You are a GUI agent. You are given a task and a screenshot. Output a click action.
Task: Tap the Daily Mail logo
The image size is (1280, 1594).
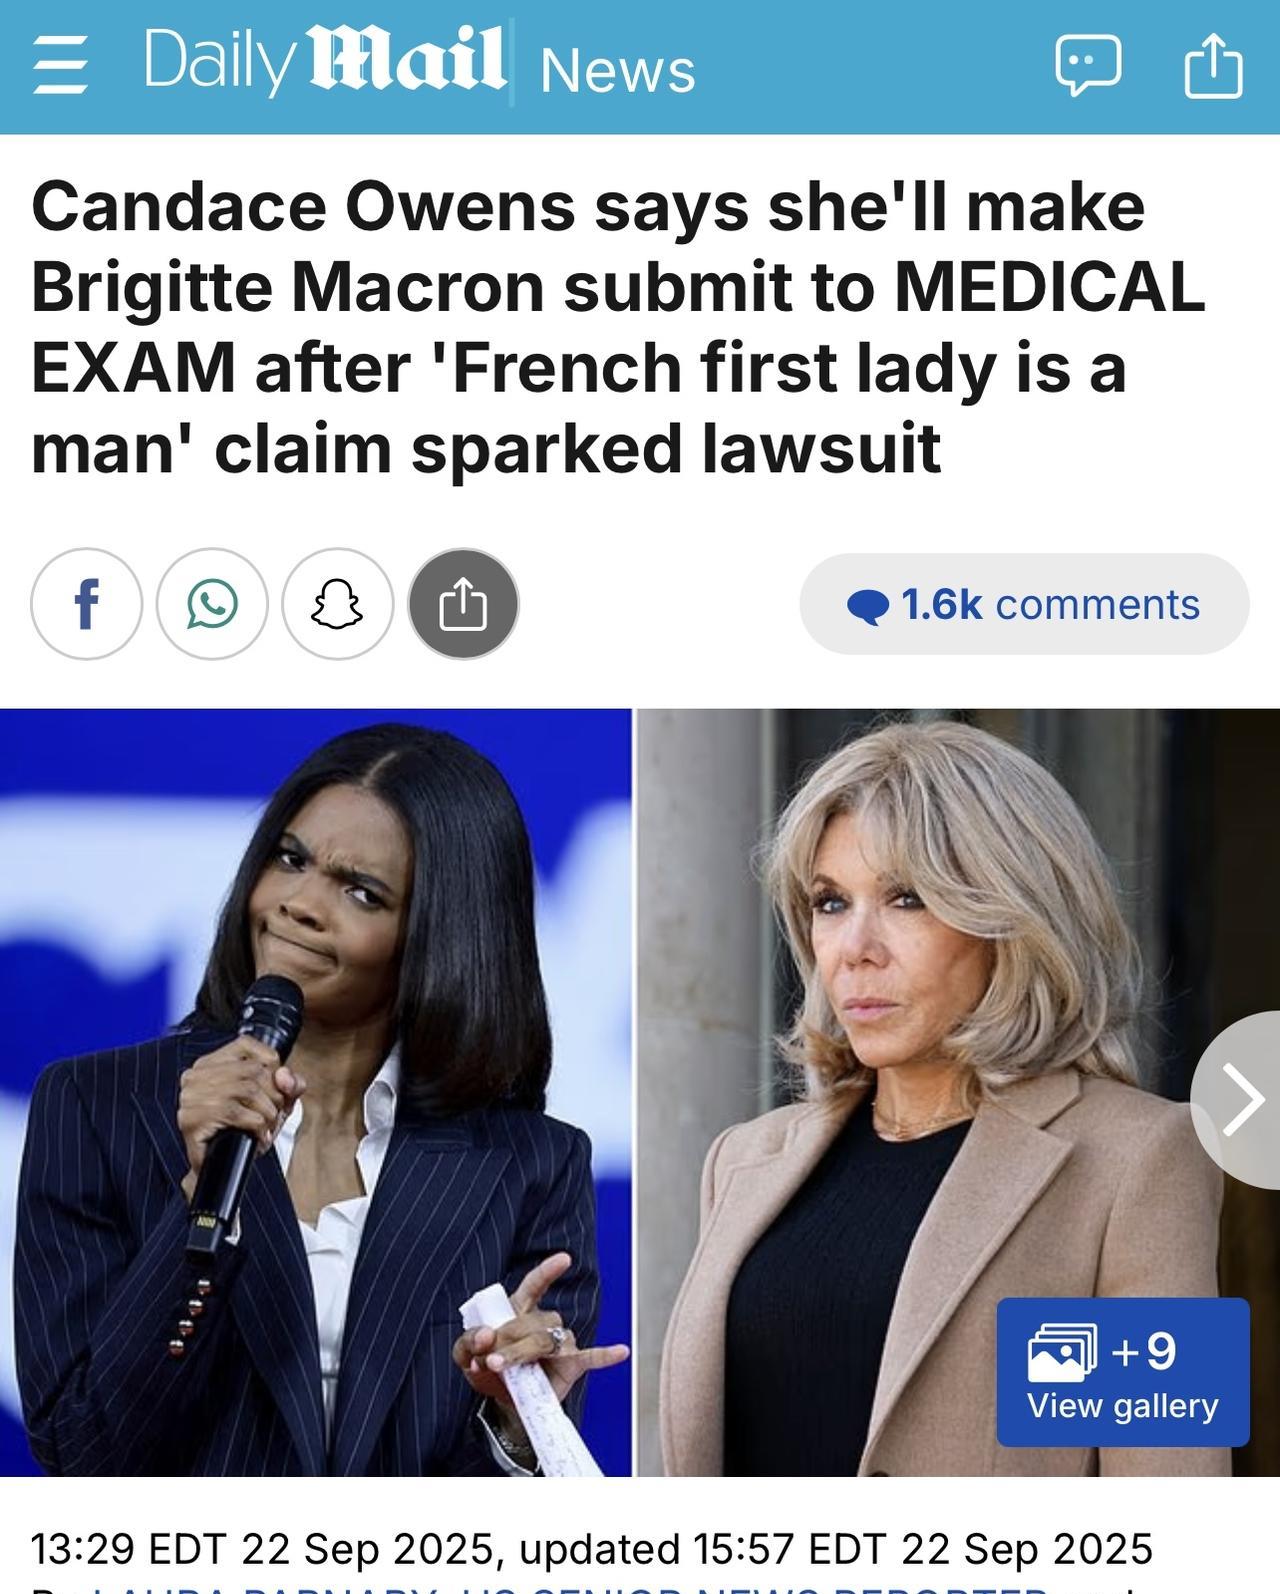point(324,60)
